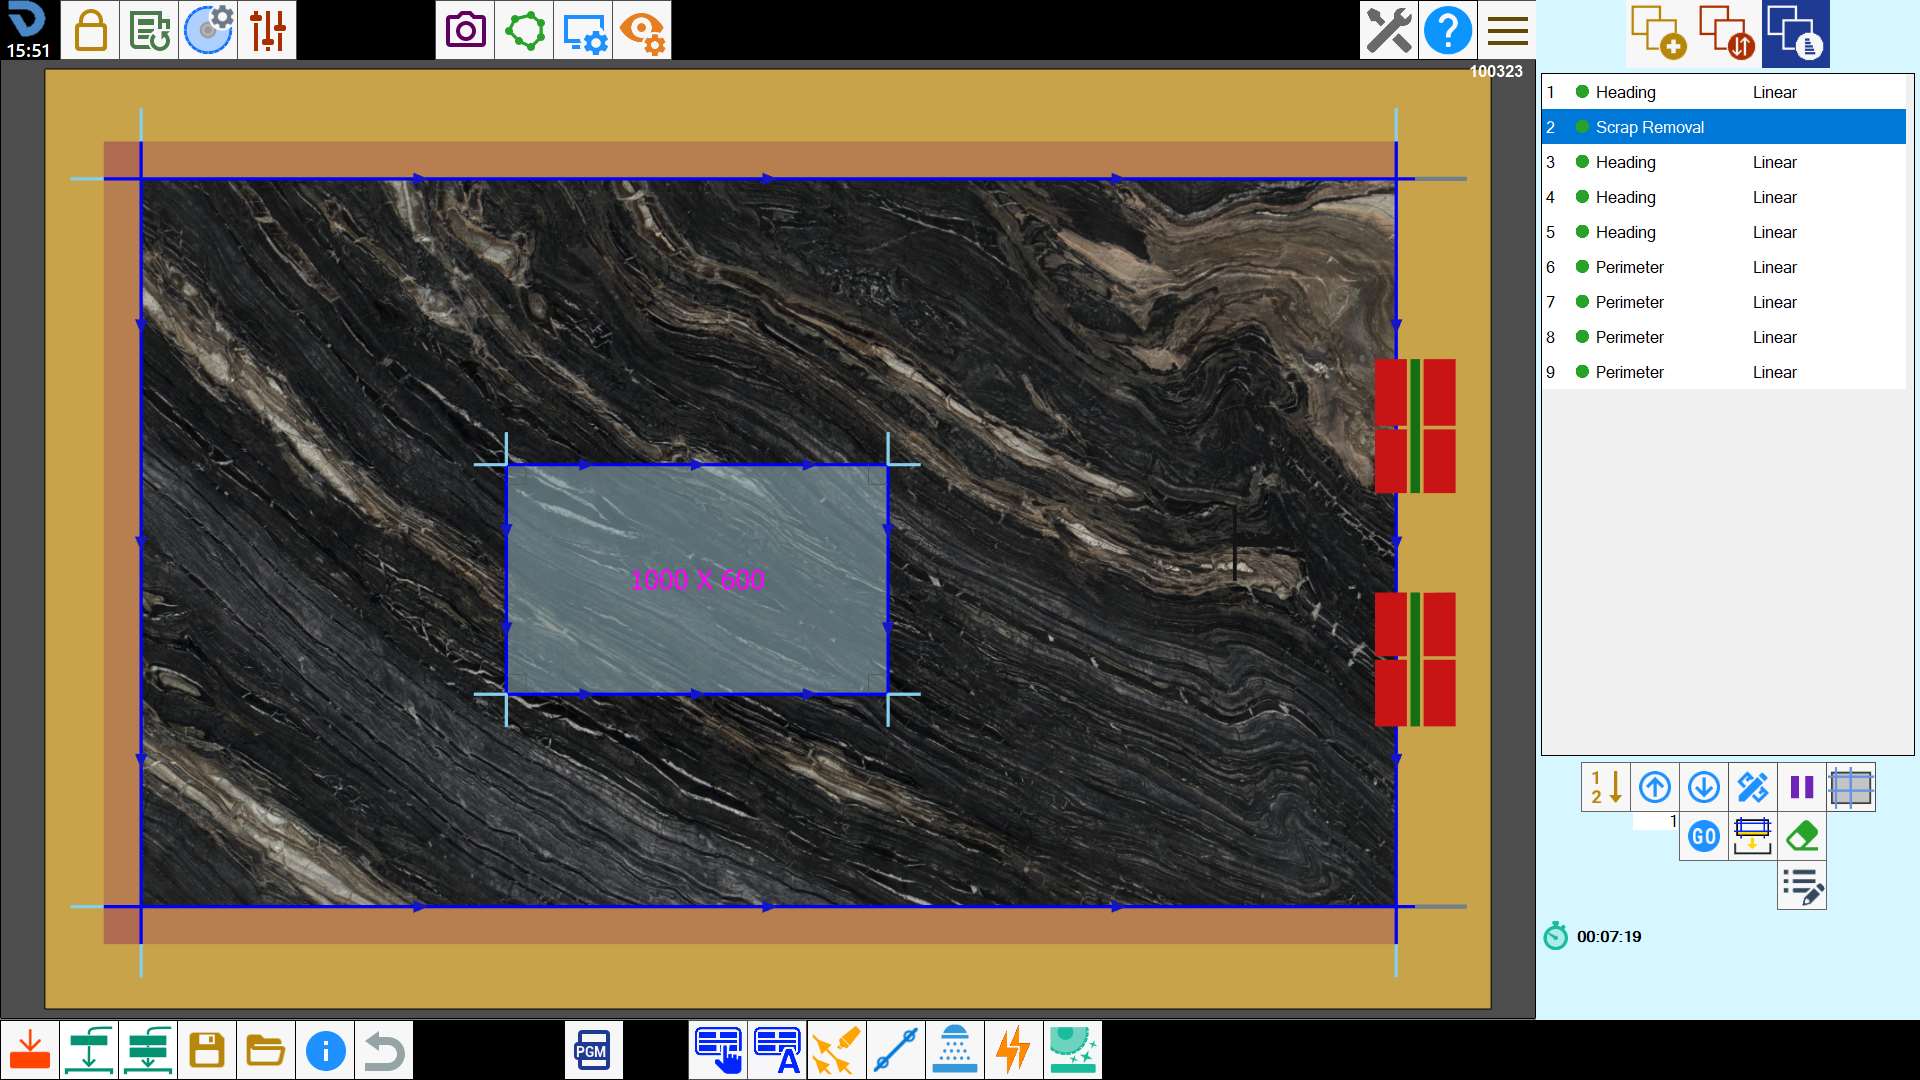This screenshot has width=1920, height=1080.
Task: Open the folder icon in bottom toolbar
Action: pos(266,1050)
